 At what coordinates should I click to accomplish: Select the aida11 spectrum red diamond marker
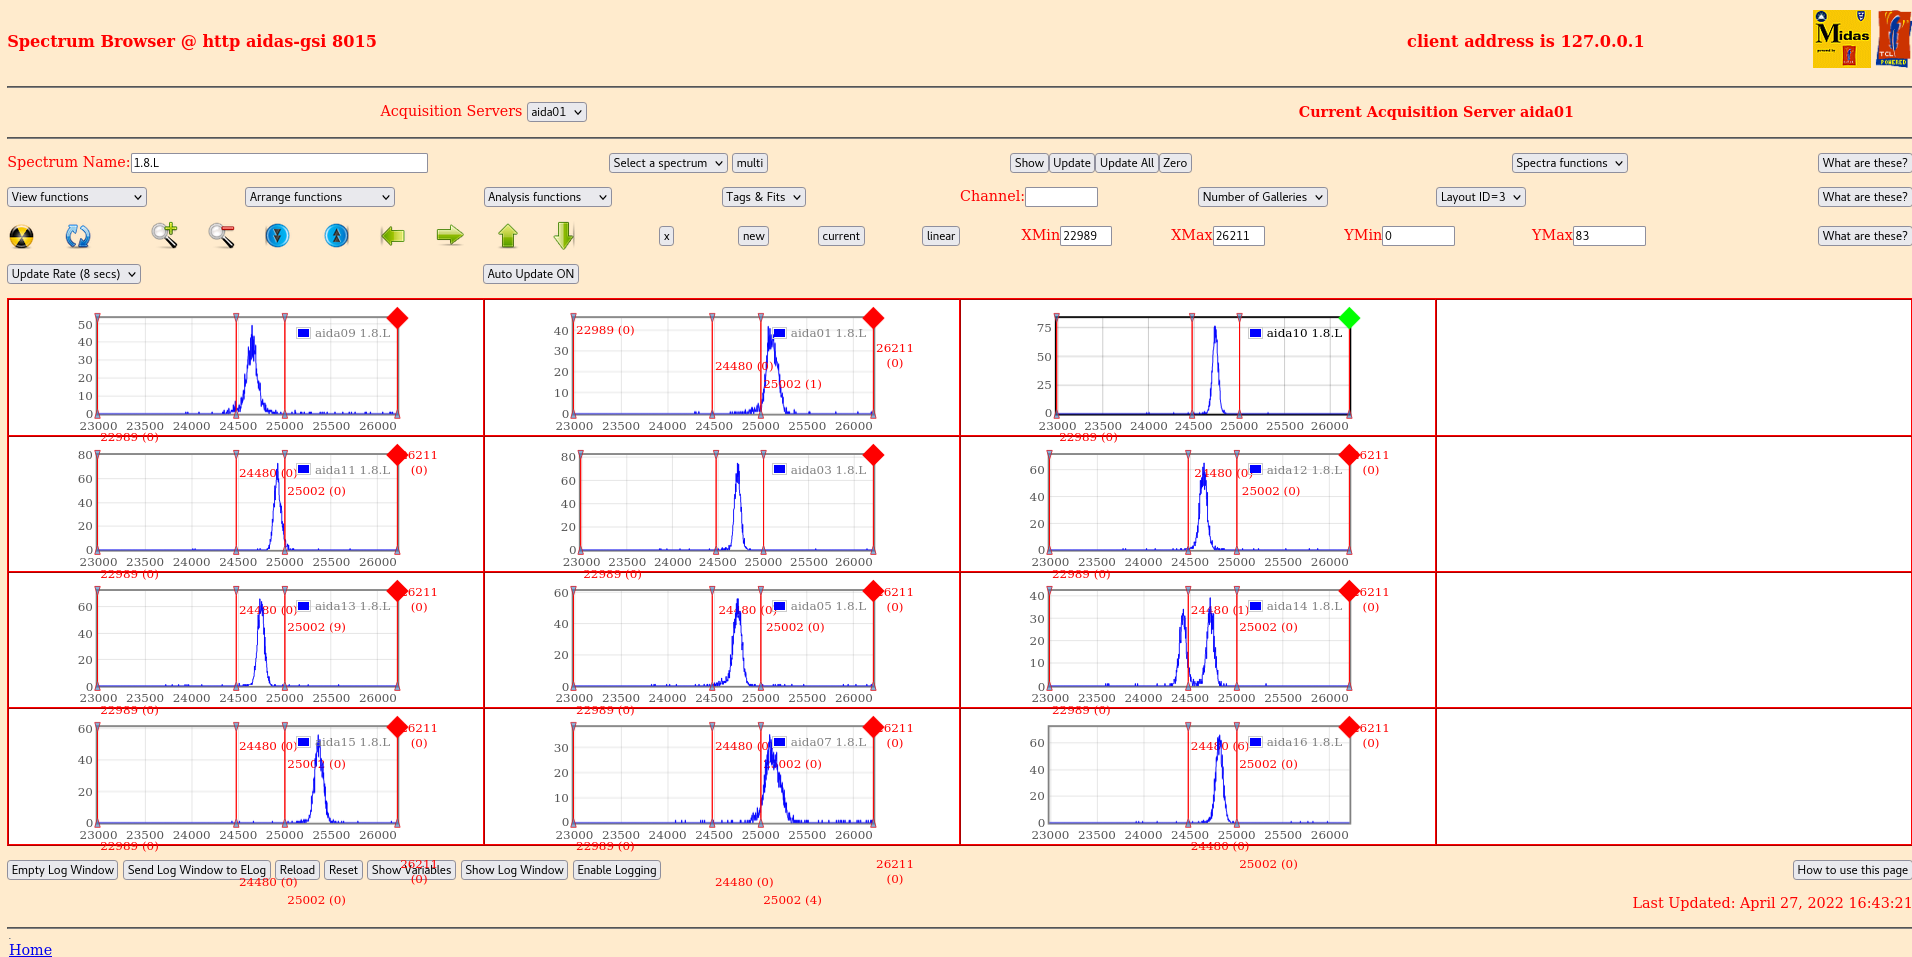point(397,455)
